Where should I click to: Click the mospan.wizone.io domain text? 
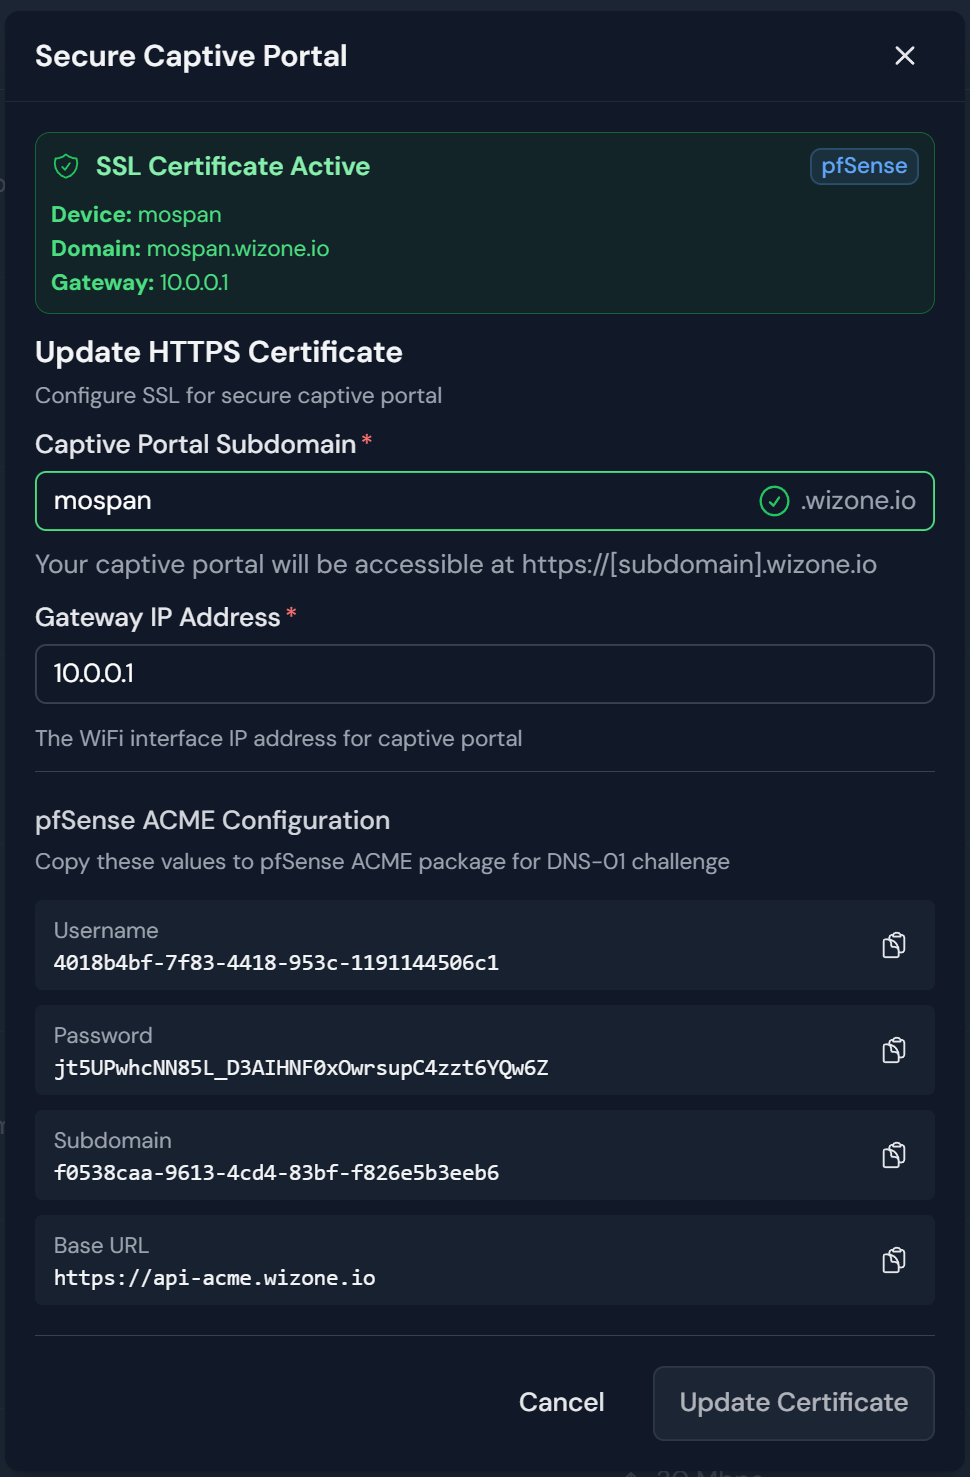236,248
